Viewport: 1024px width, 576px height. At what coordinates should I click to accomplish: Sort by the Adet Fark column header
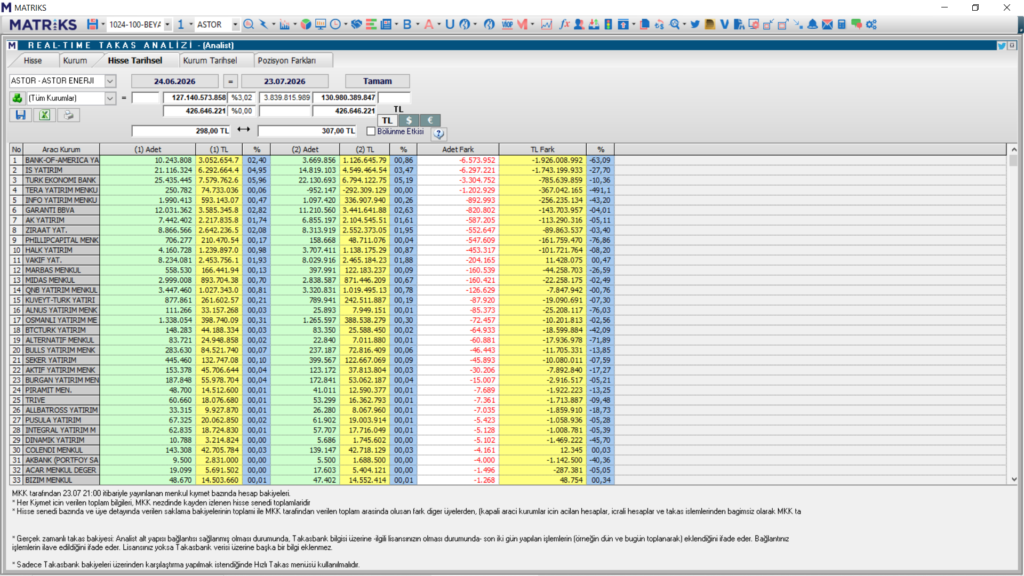[458, 150]
